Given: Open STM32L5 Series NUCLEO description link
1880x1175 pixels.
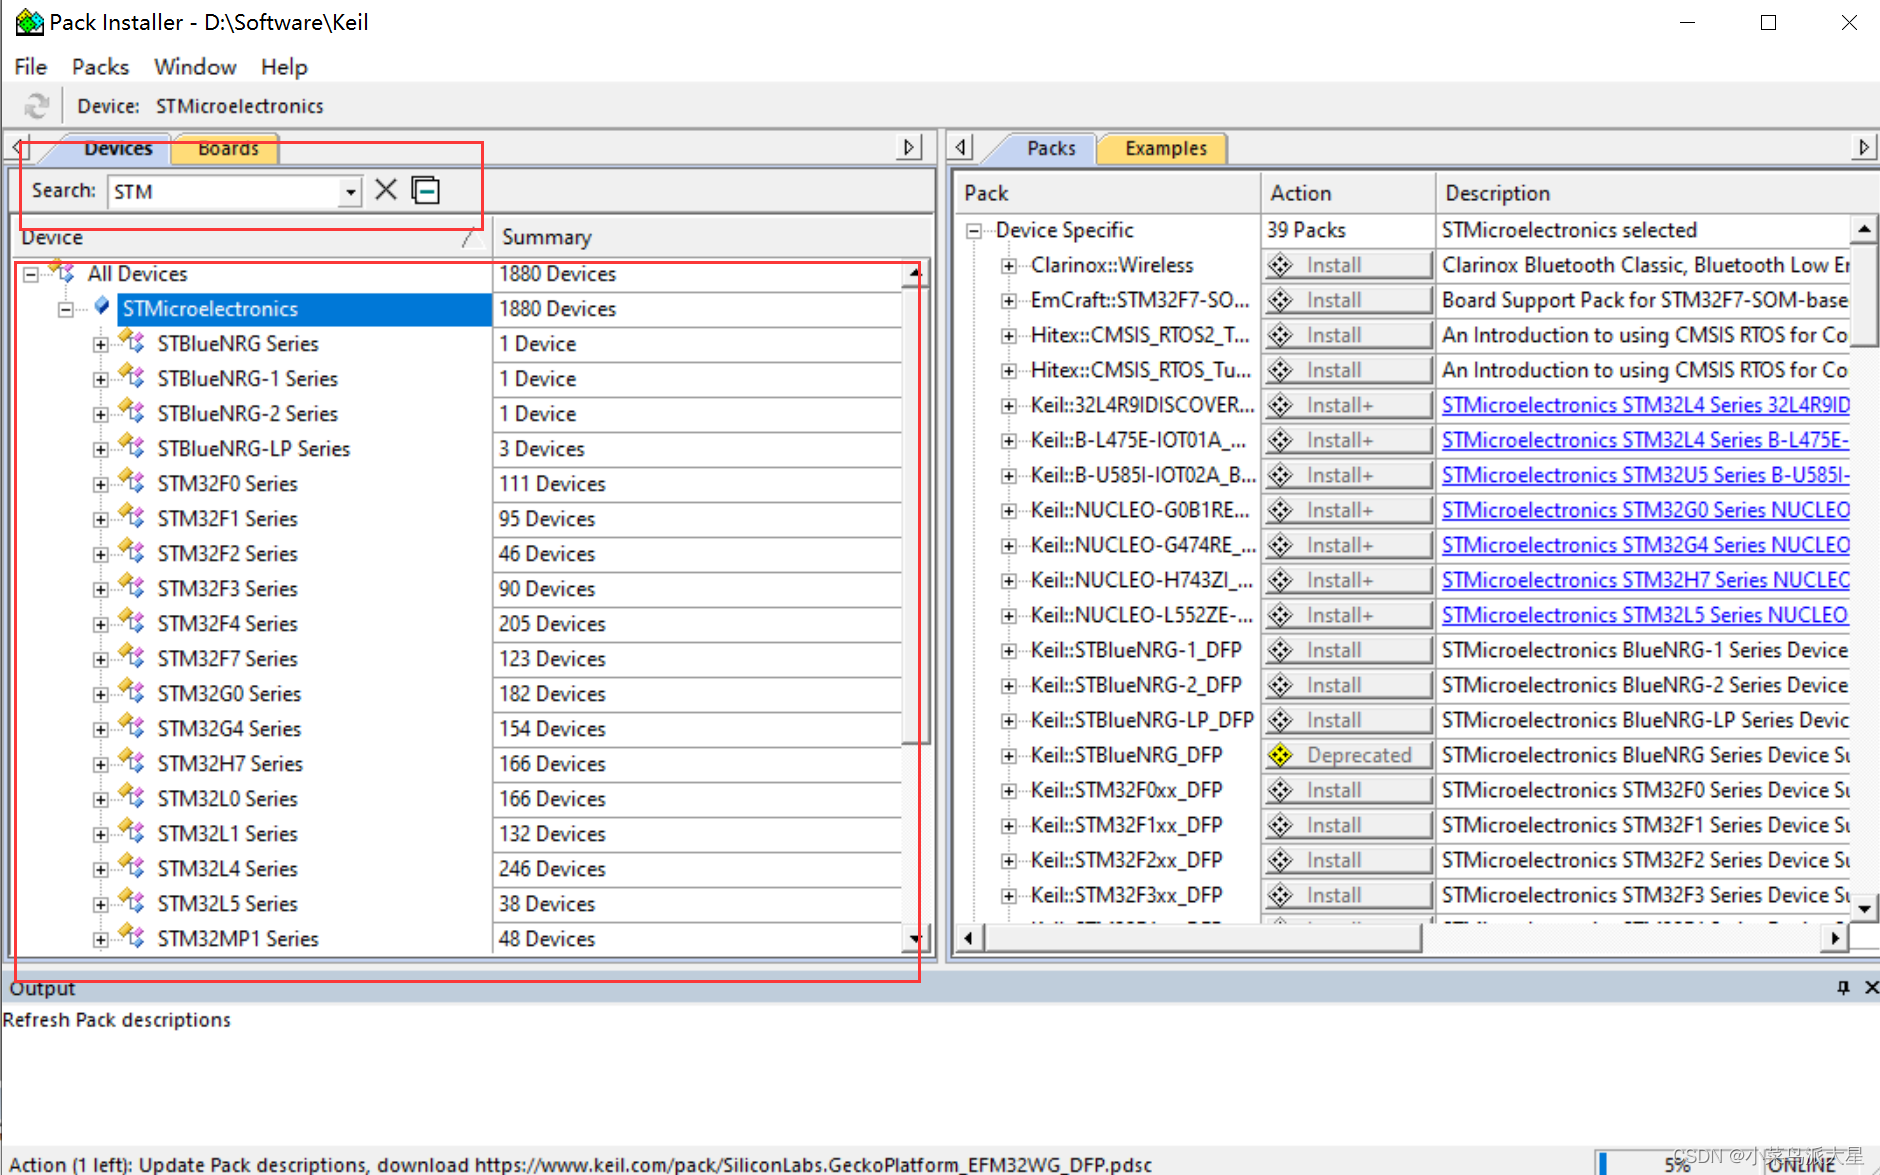Looking at the screenshot, I should (x=1645, y=615).
